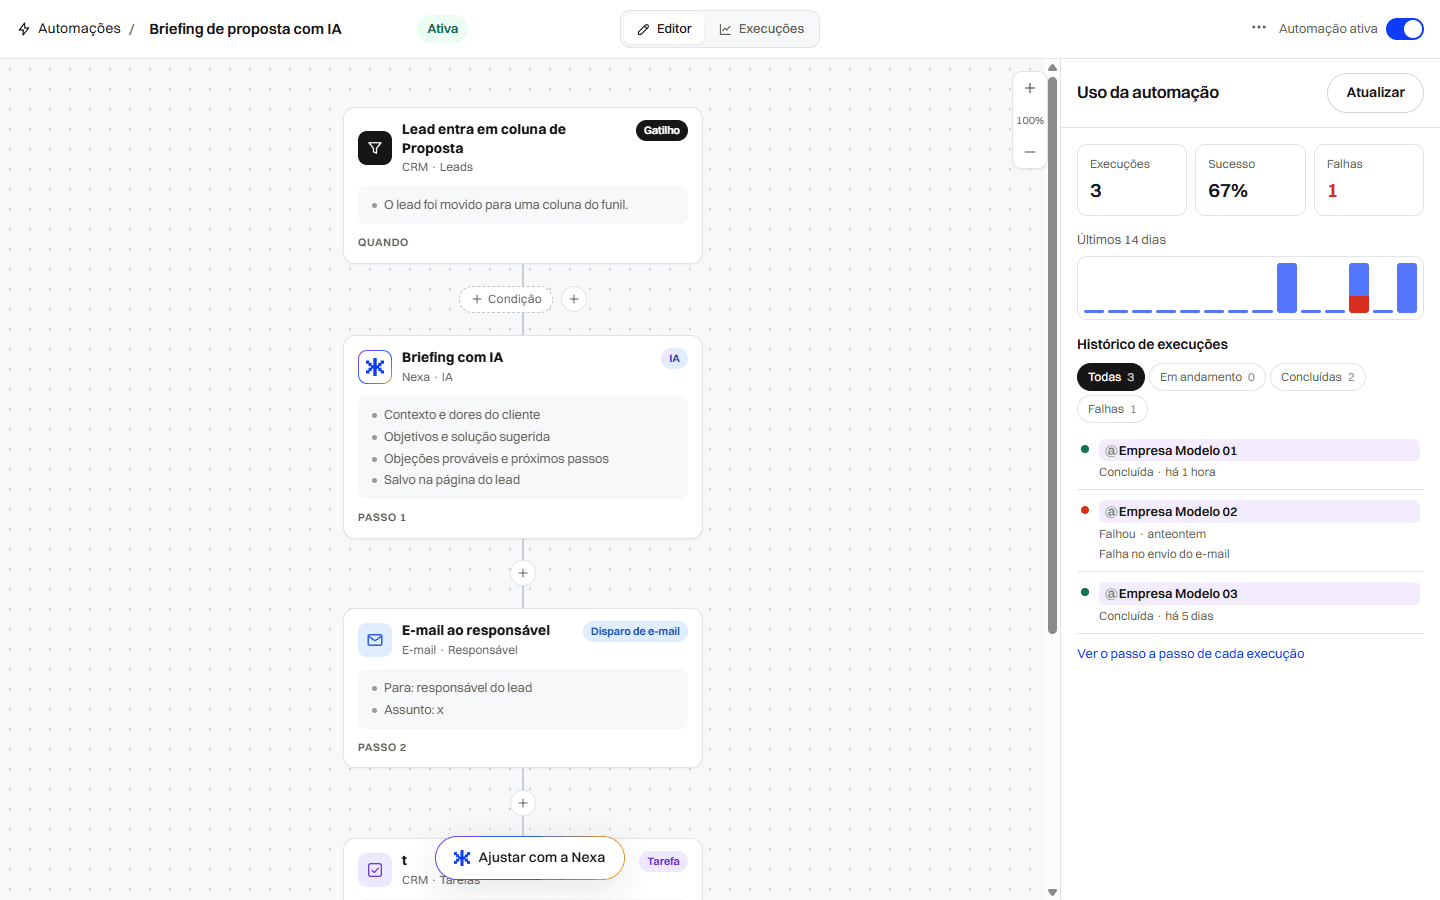The height and width of the screenshot is (900, 1440).
Task: Click the Ativa status badge
Action: (x=442, y=29)
